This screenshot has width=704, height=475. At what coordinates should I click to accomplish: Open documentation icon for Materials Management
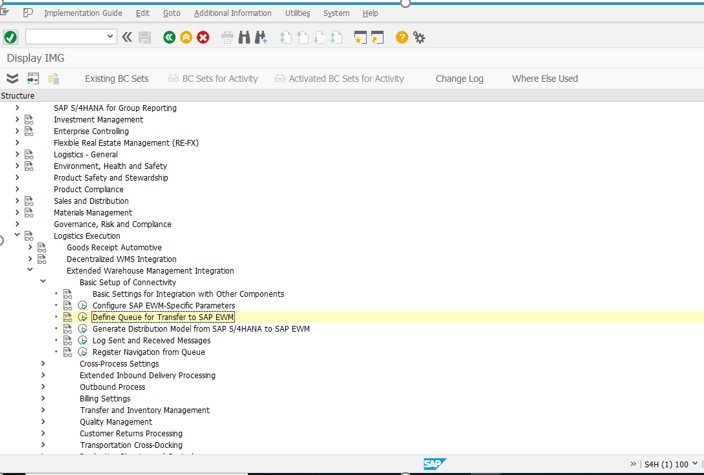(29, 212)
